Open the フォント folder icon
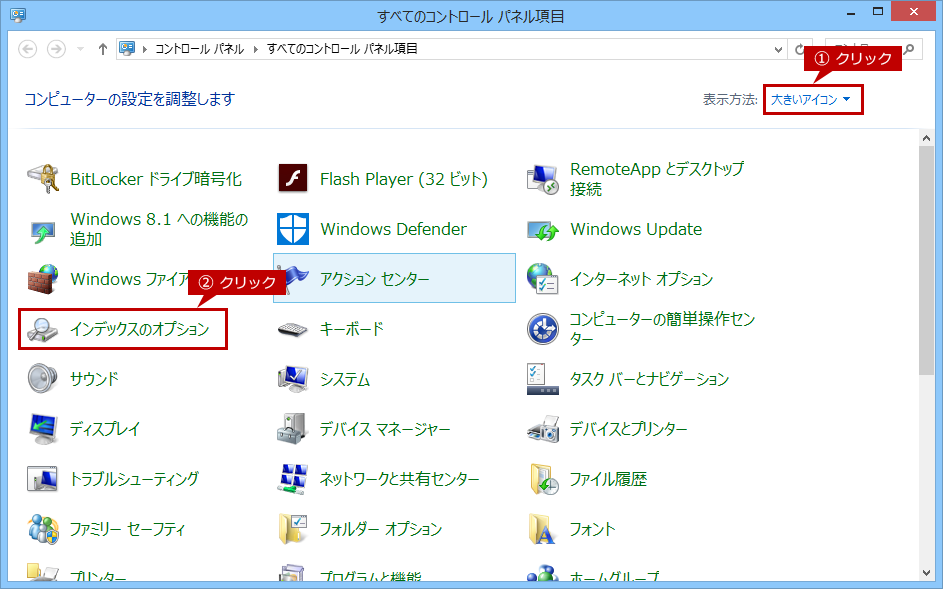This screenshot has width=943, height=589. pos(542,529)
